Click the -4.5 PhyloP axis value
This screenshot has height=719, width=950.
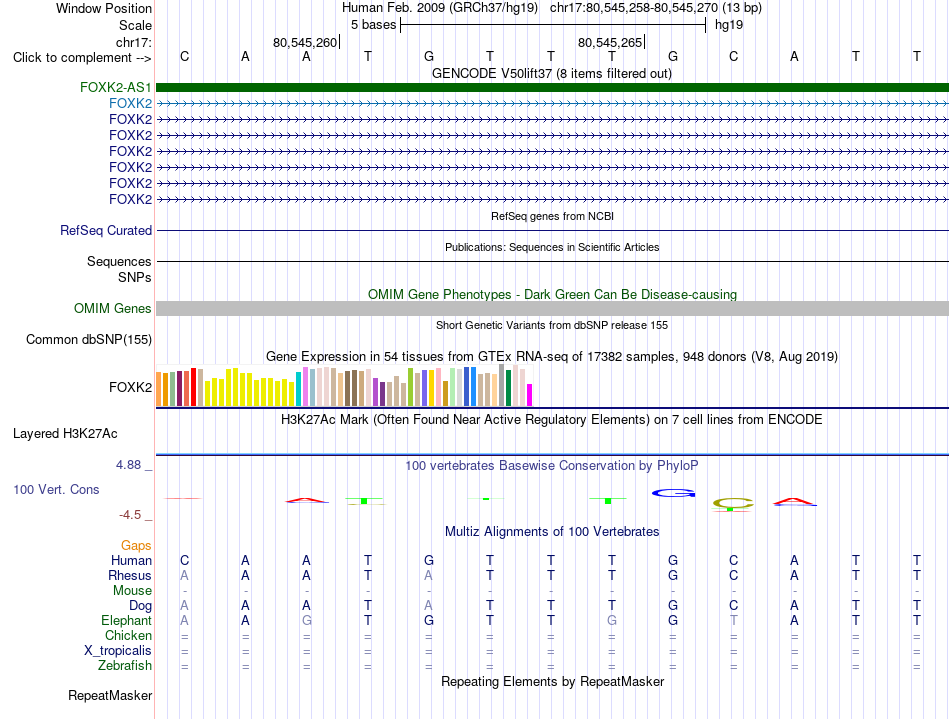(130, 515)
